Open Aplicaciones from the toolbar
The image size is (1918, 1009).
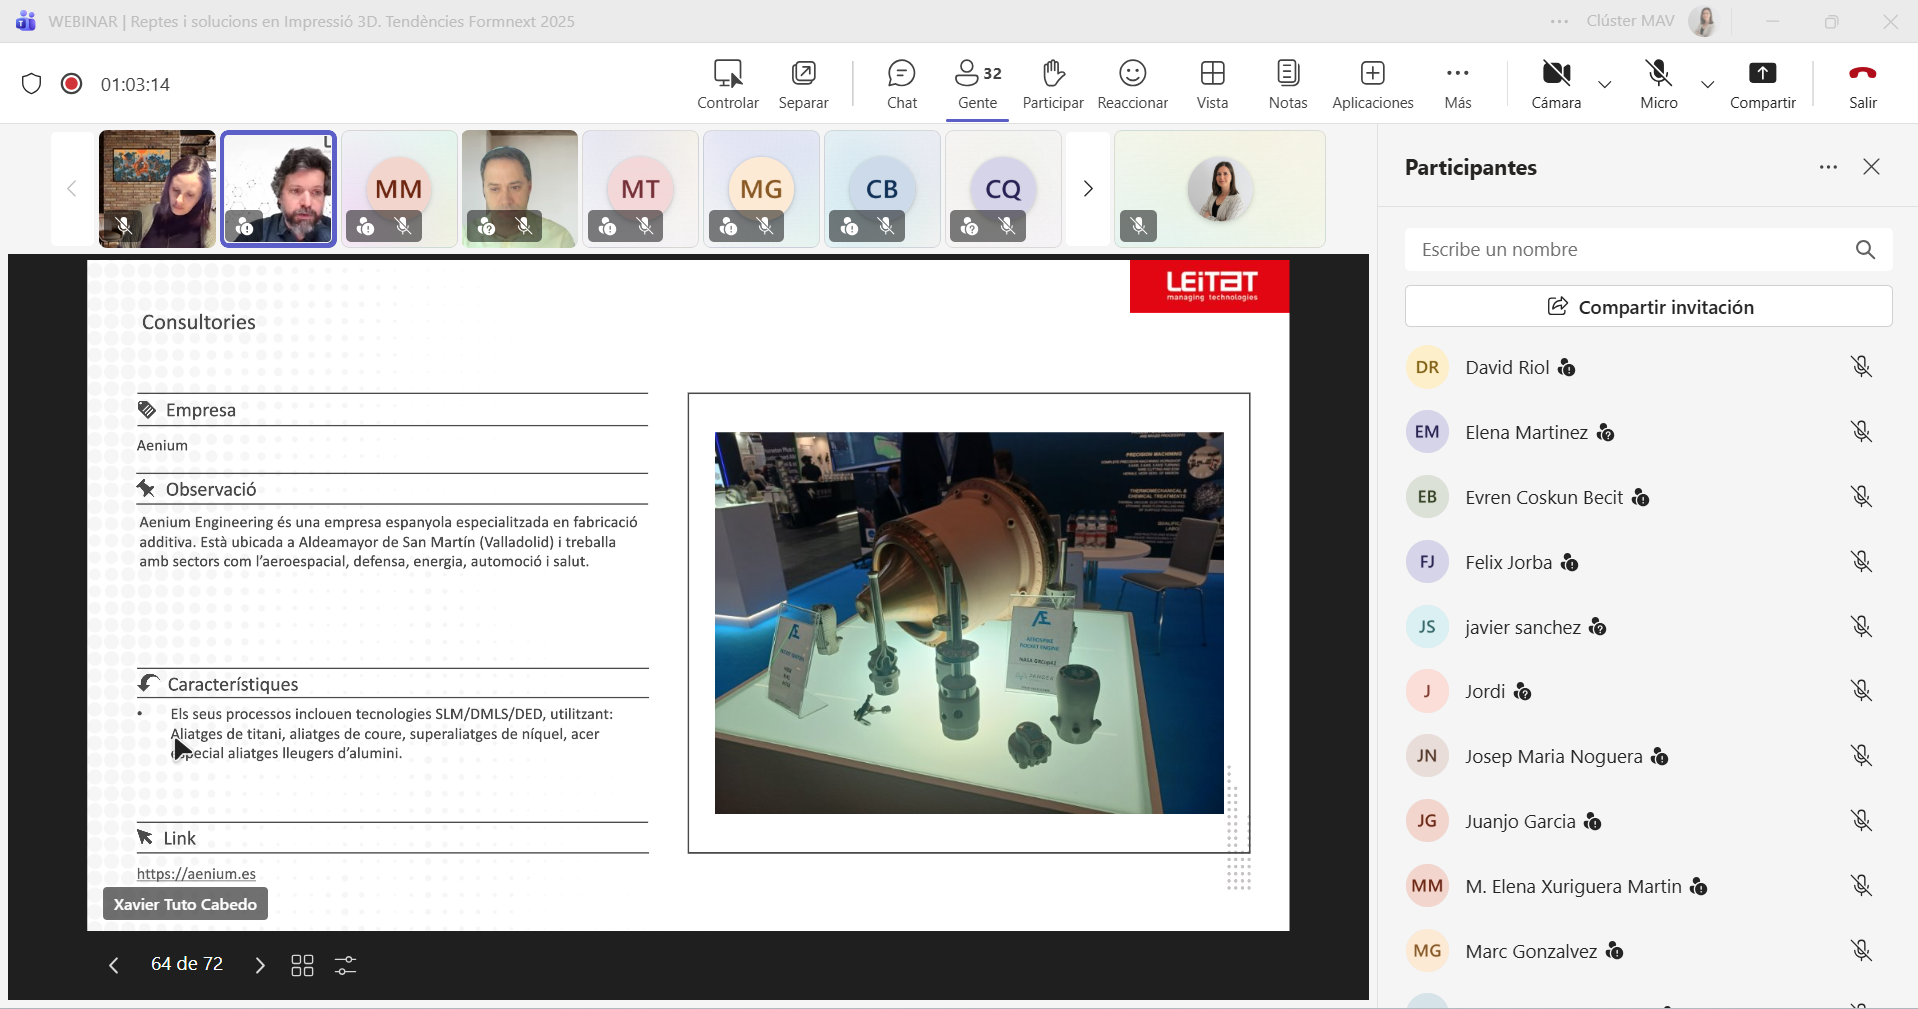coord(1372,84)
